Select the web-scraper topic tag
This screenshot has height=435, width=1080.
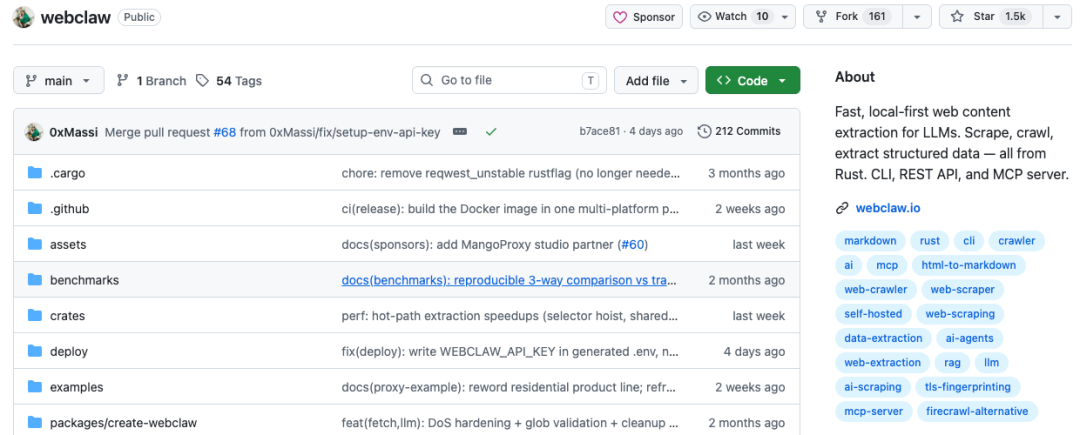tap(962, 290)
